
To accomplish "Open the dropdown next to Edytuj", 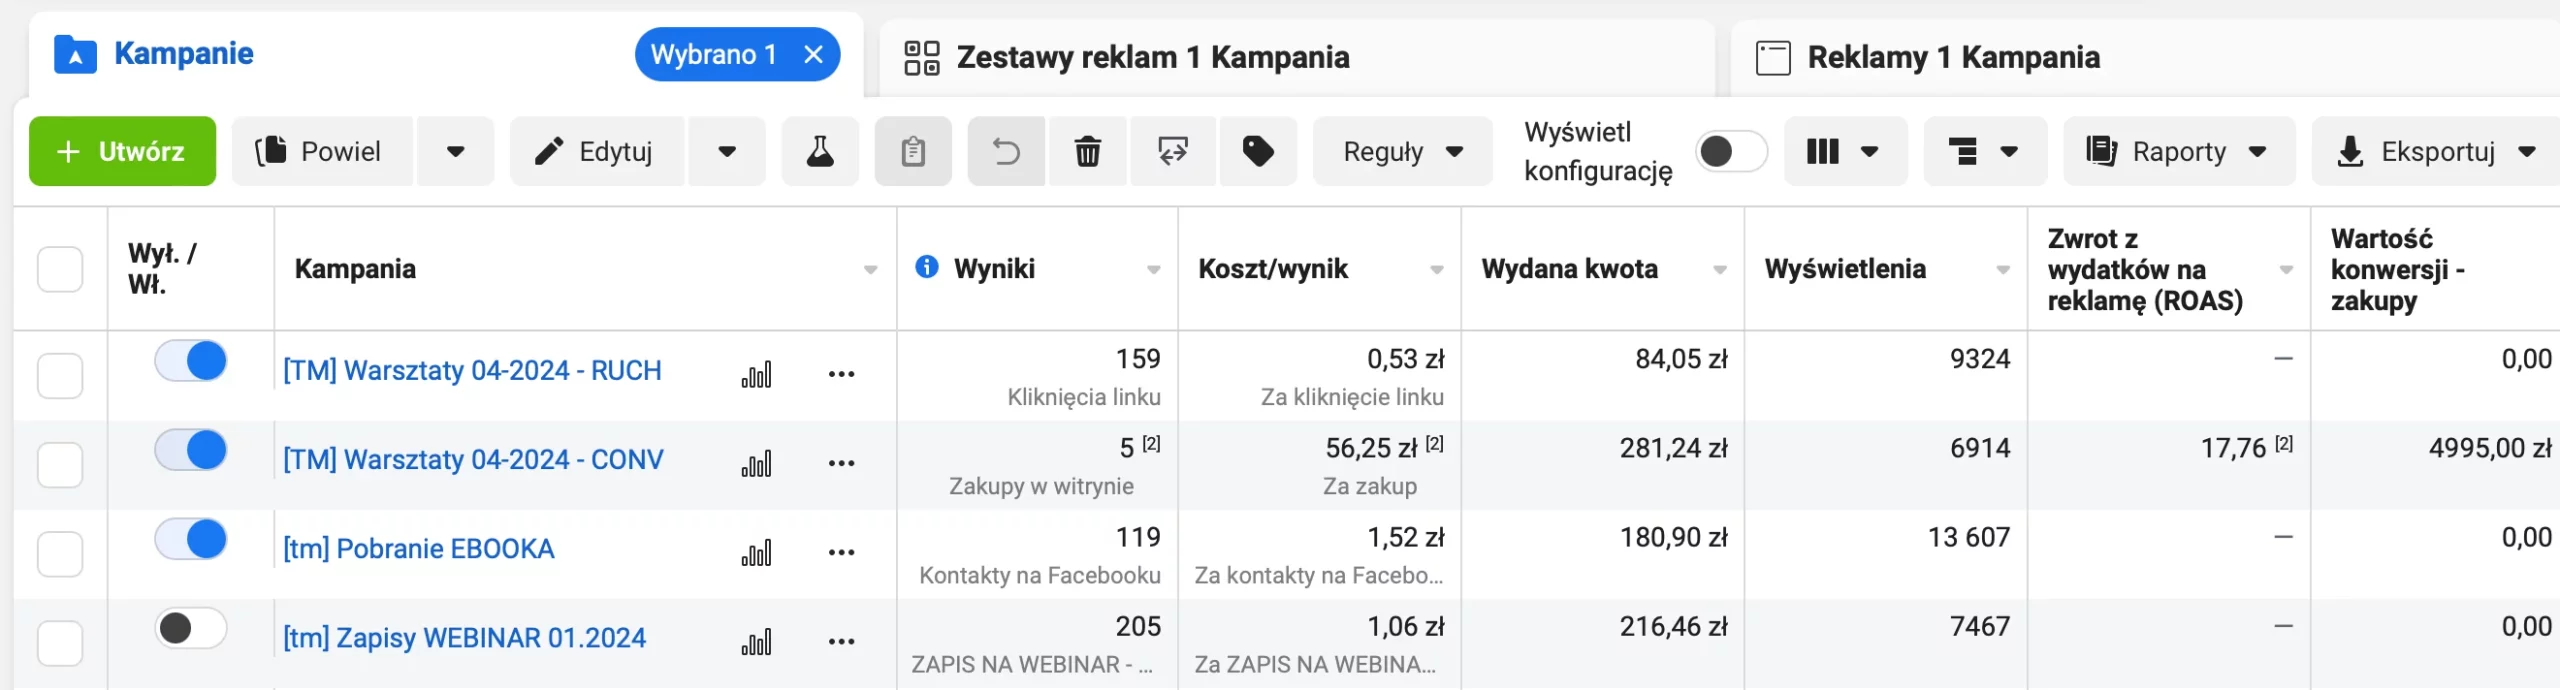I will [727, 151].
